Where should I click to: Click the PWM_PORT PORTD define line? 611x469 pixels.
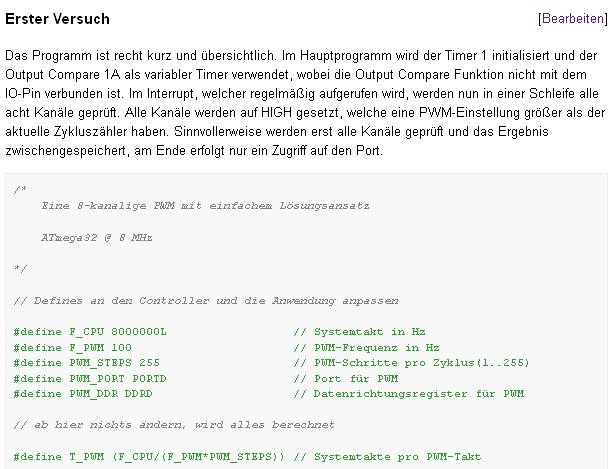[x=90, y=379]
